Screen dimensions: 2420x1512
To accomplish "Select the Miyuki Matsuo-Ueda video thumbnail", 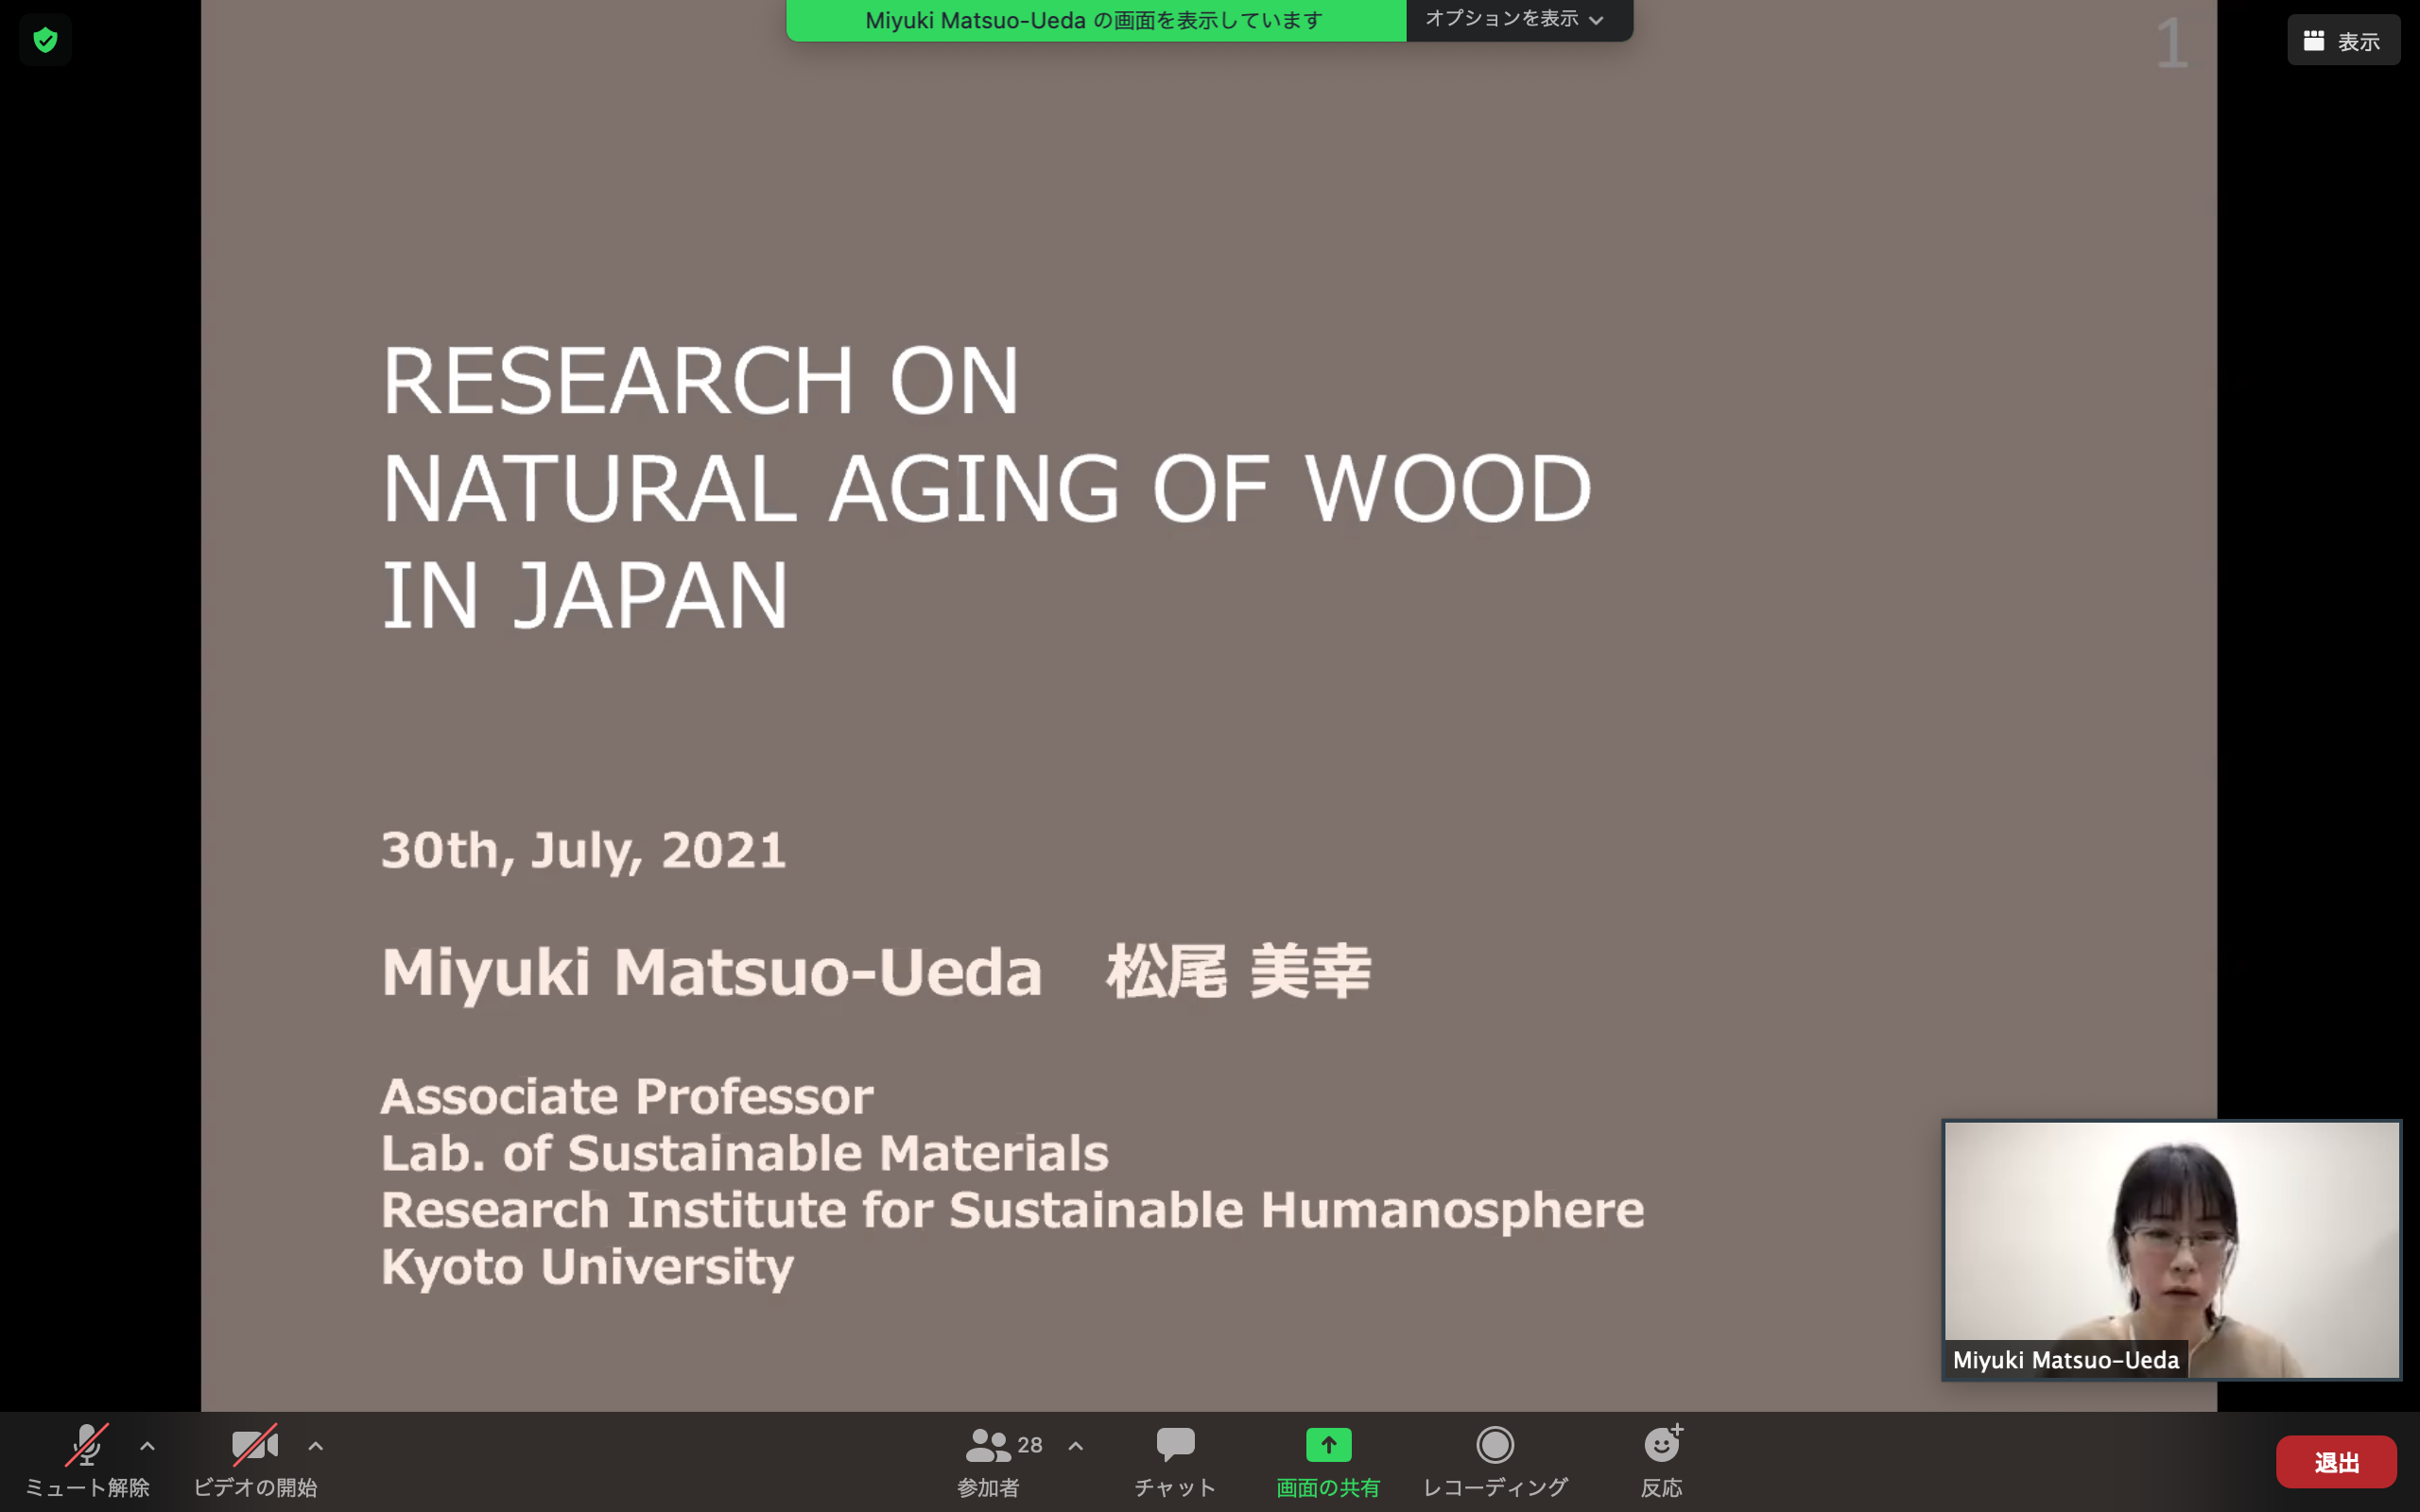I will coord(2172,1250).
